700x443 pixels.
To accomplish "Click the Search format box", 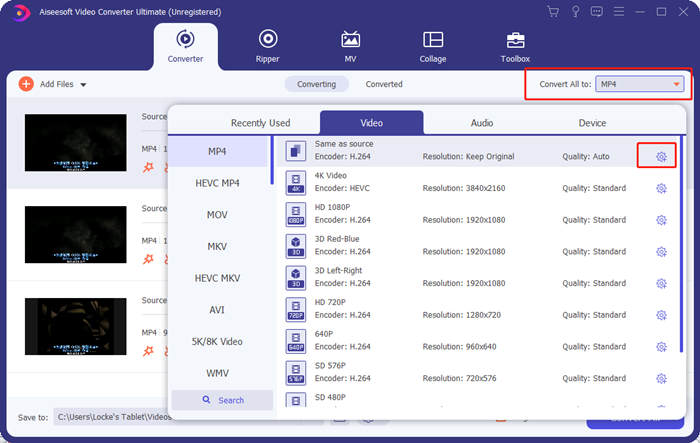I will pos(222,400).
